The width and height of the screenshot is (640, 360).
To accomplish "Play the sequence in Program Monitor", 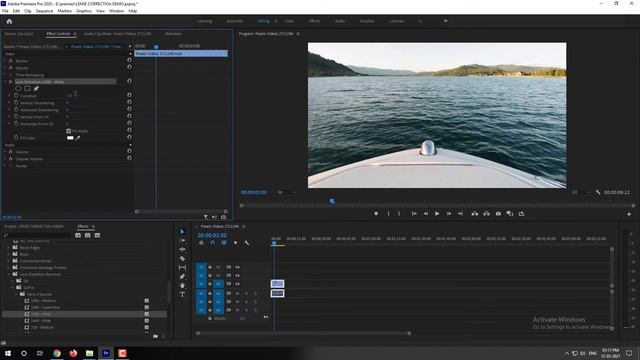I will (437, 213).
